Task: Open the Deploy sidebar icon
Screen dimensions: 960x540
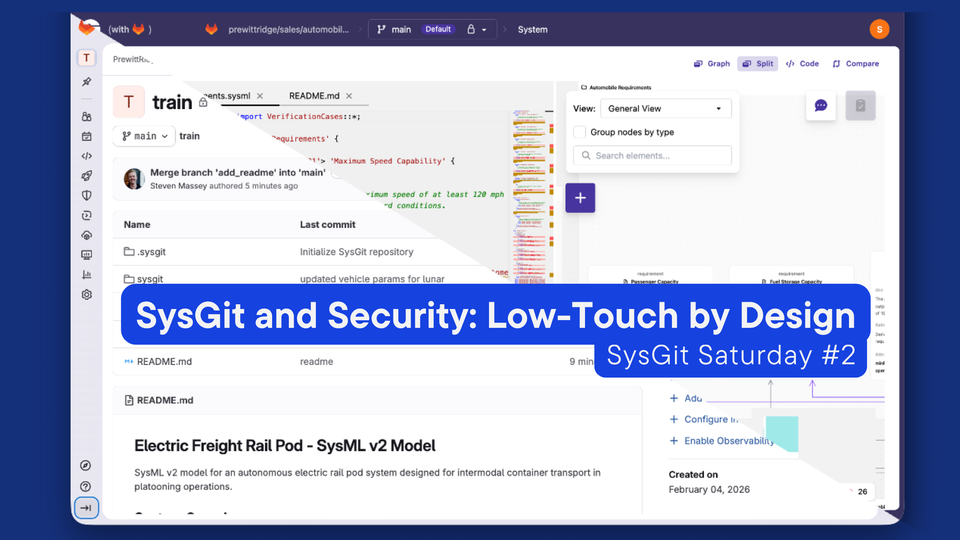Action: click(x=86, y=216)
